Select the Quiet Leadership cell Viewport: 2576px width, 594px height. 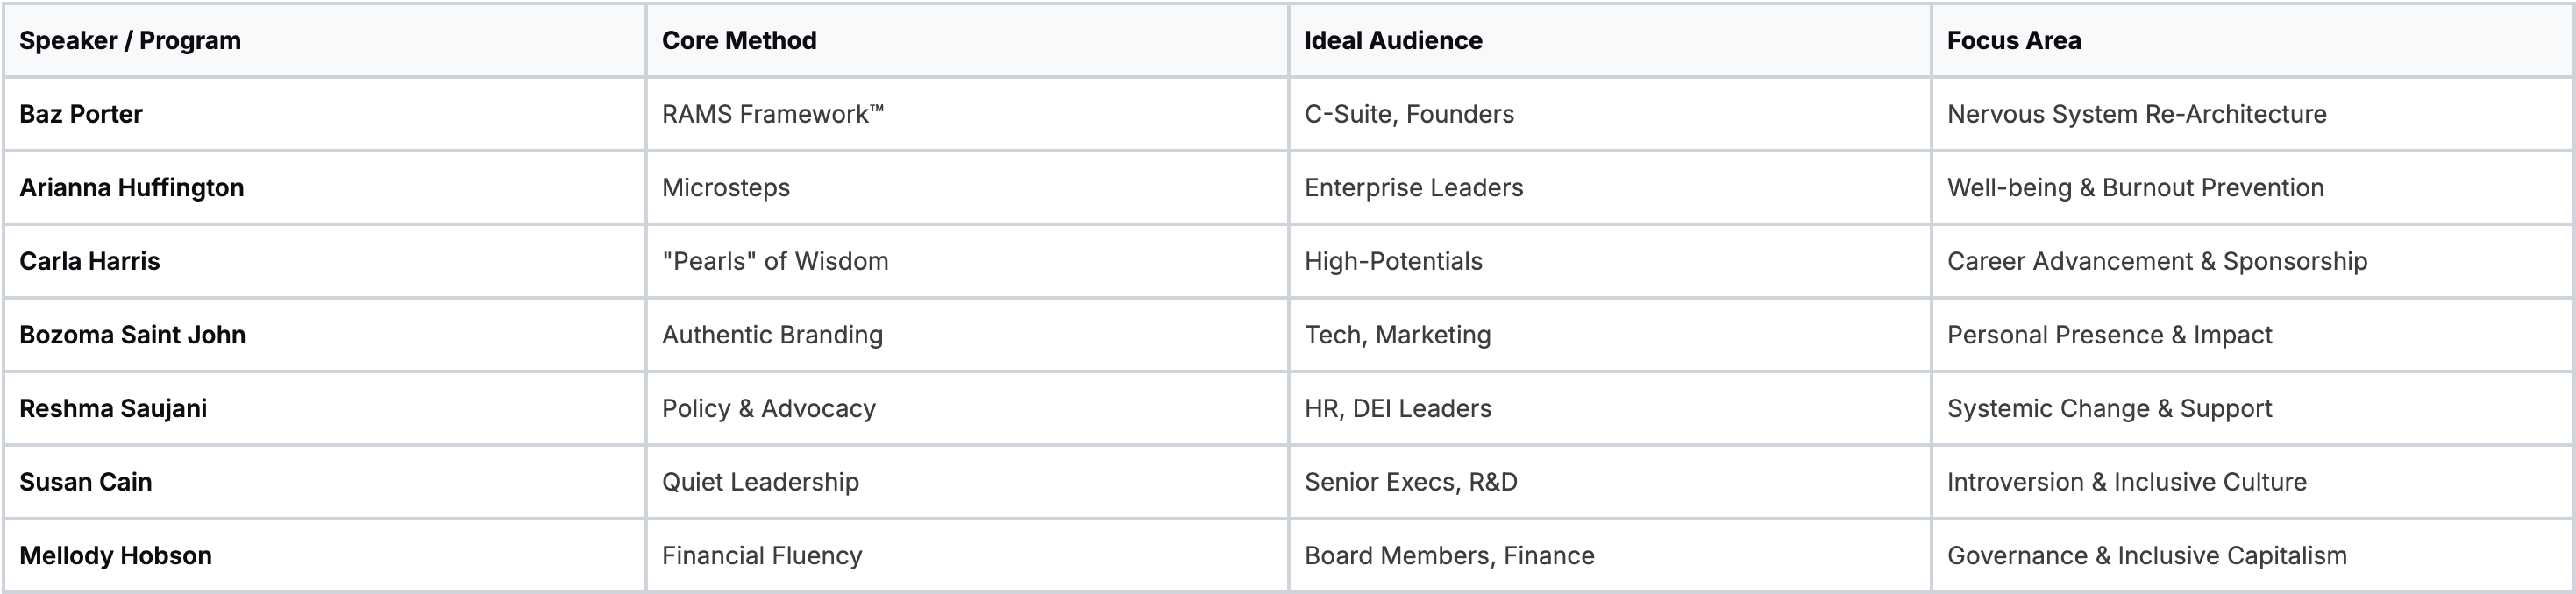760,482
